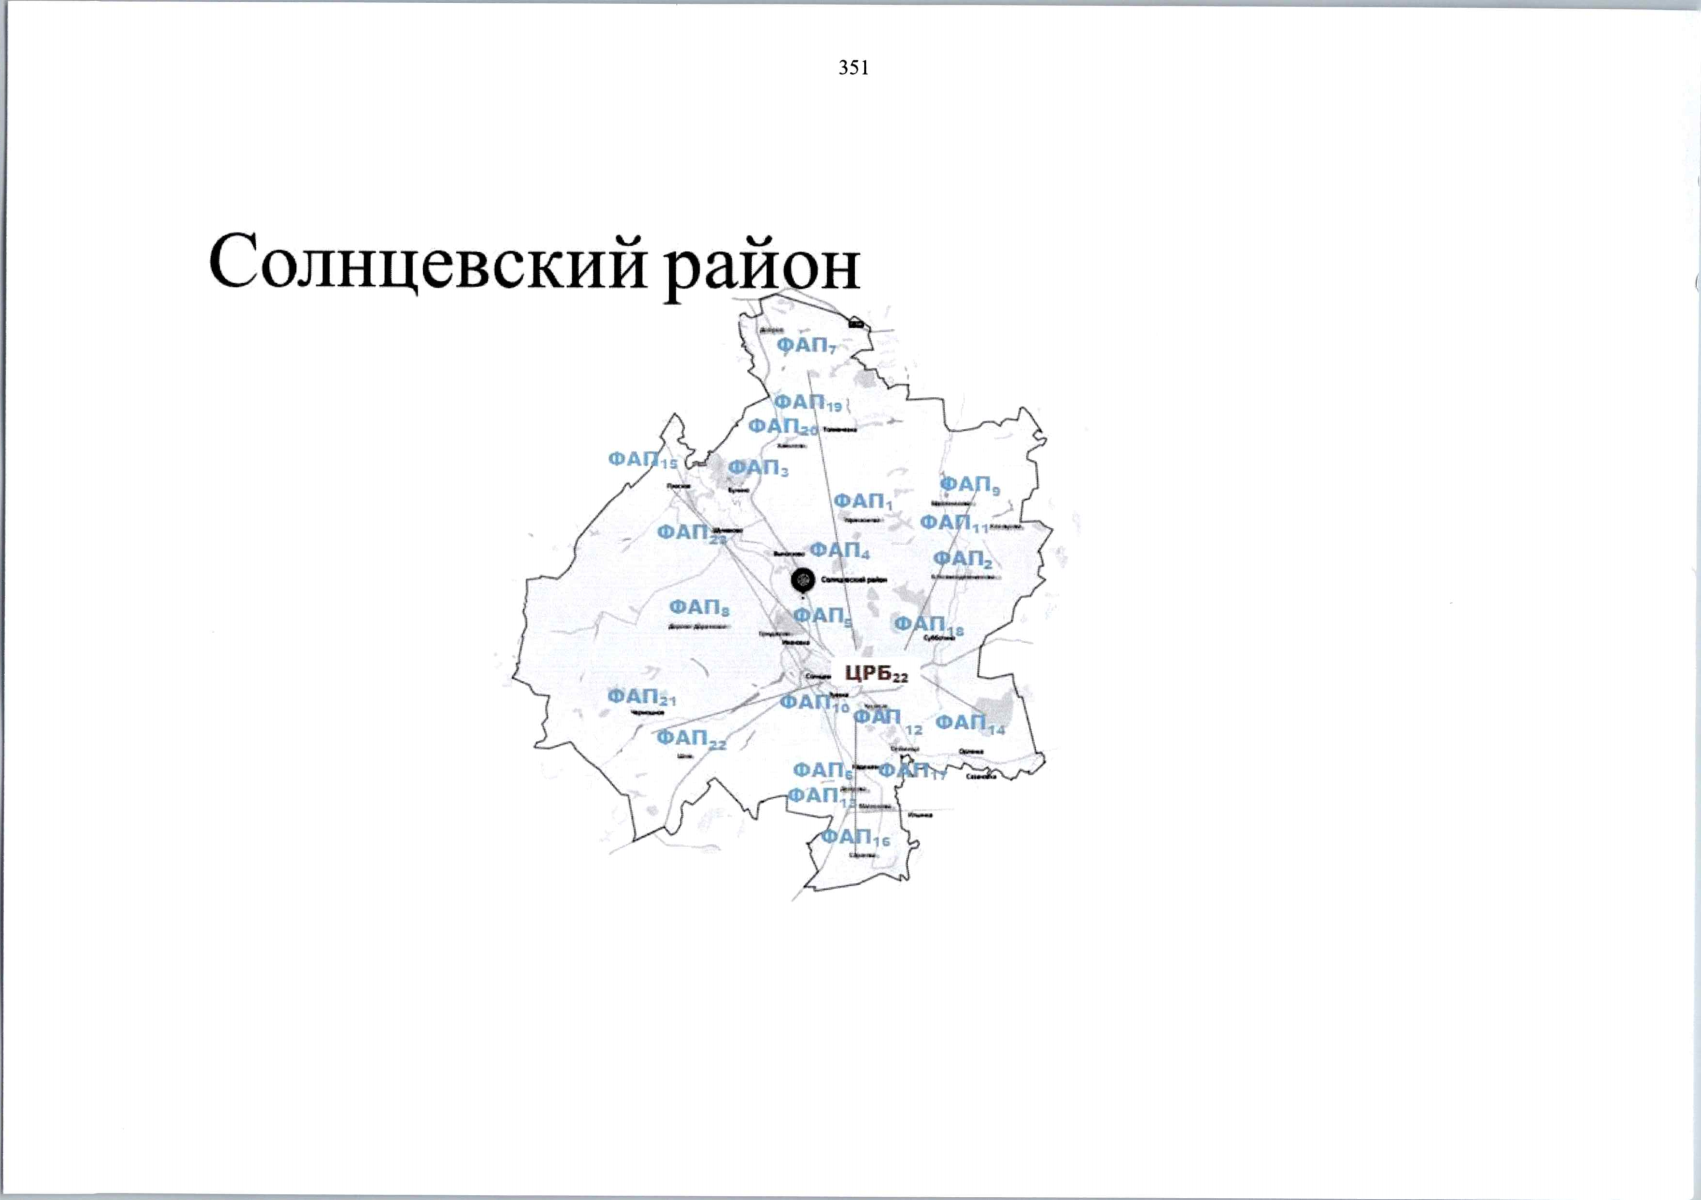Click the black district center marker icon
Screen dimensions: 1701x1200
pyautogui.click(x=802, y=579)
